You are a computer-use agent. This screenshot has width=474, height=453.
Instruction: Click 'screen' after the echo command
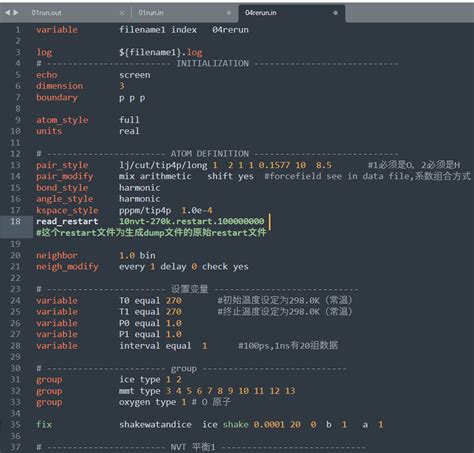135,75
